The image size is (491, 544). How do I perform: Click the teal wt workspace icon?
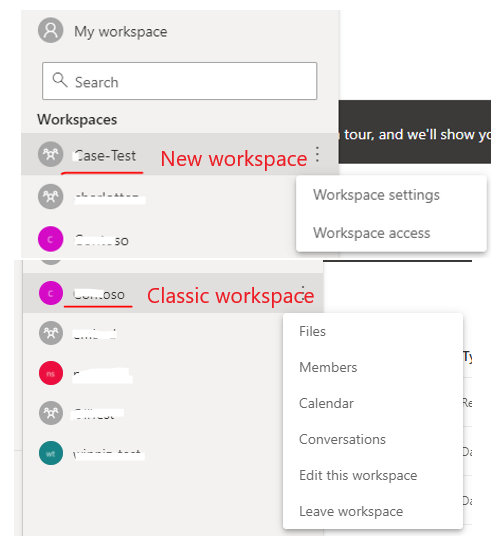[x=51, y=453]
